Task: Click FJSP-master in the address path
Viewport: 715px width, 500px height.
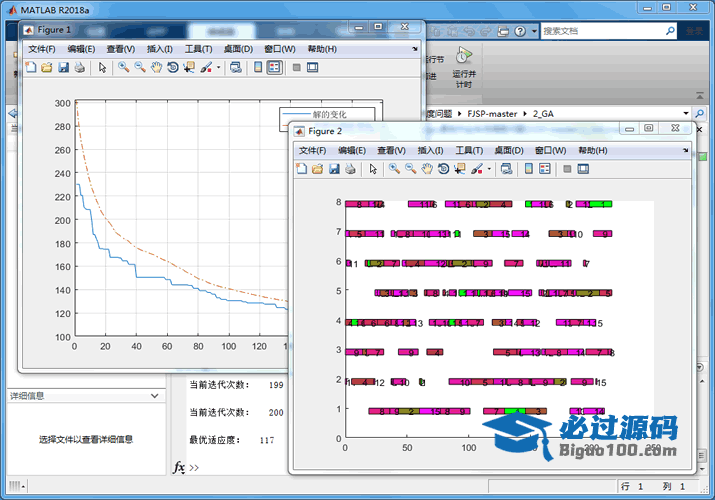Action: coord(492,114)
